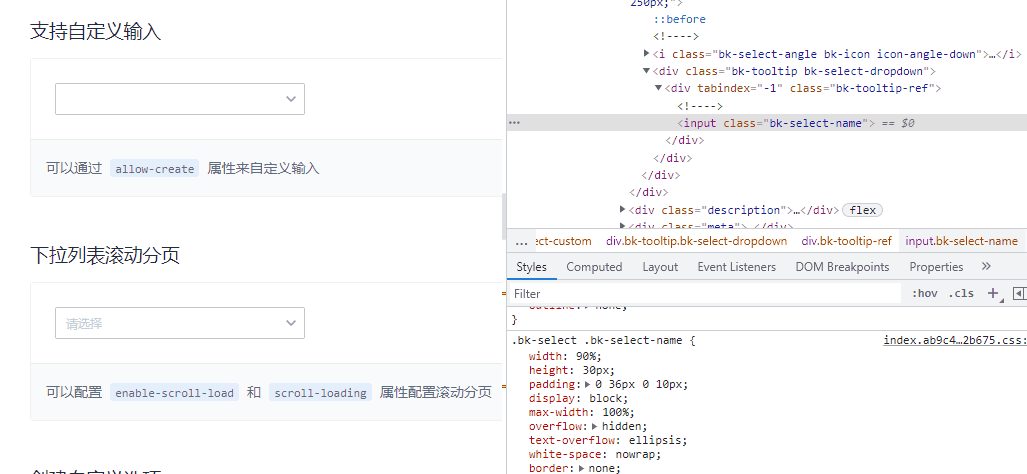Viewport: 1027px width, 474px height.
Task: Click the enable-scroll-load code tag
Action: [174, 393]
